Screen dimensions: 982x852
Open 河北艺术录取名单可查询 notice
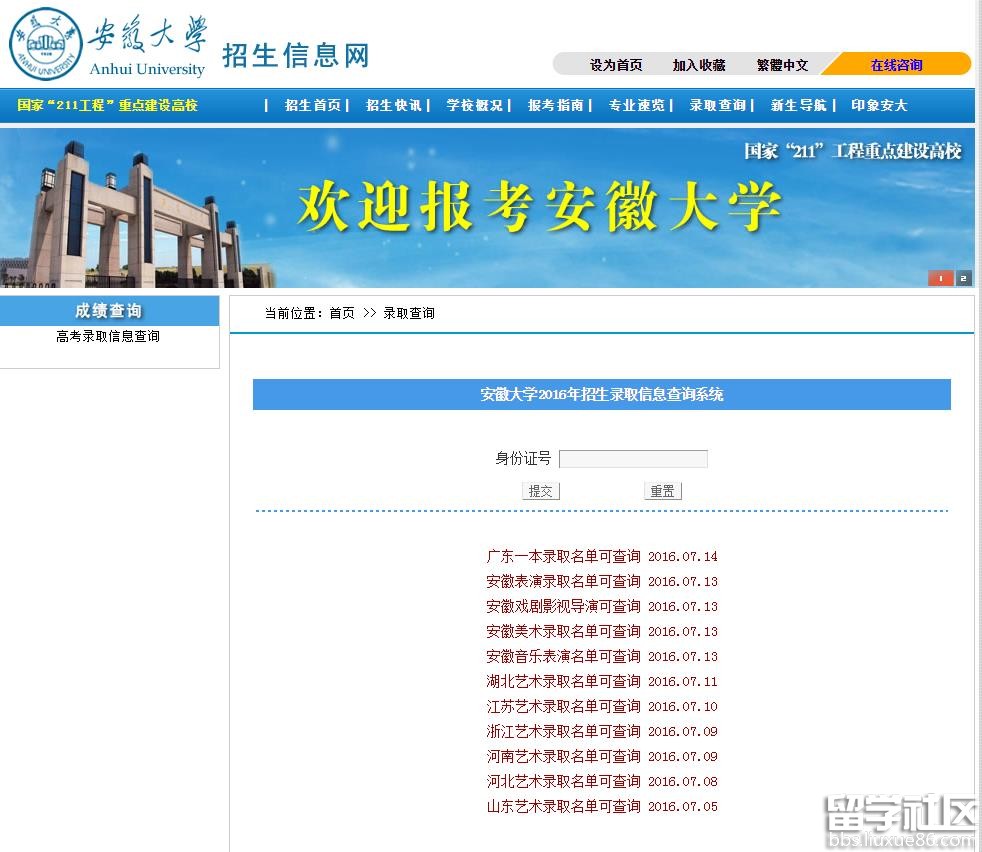[563, 782]
